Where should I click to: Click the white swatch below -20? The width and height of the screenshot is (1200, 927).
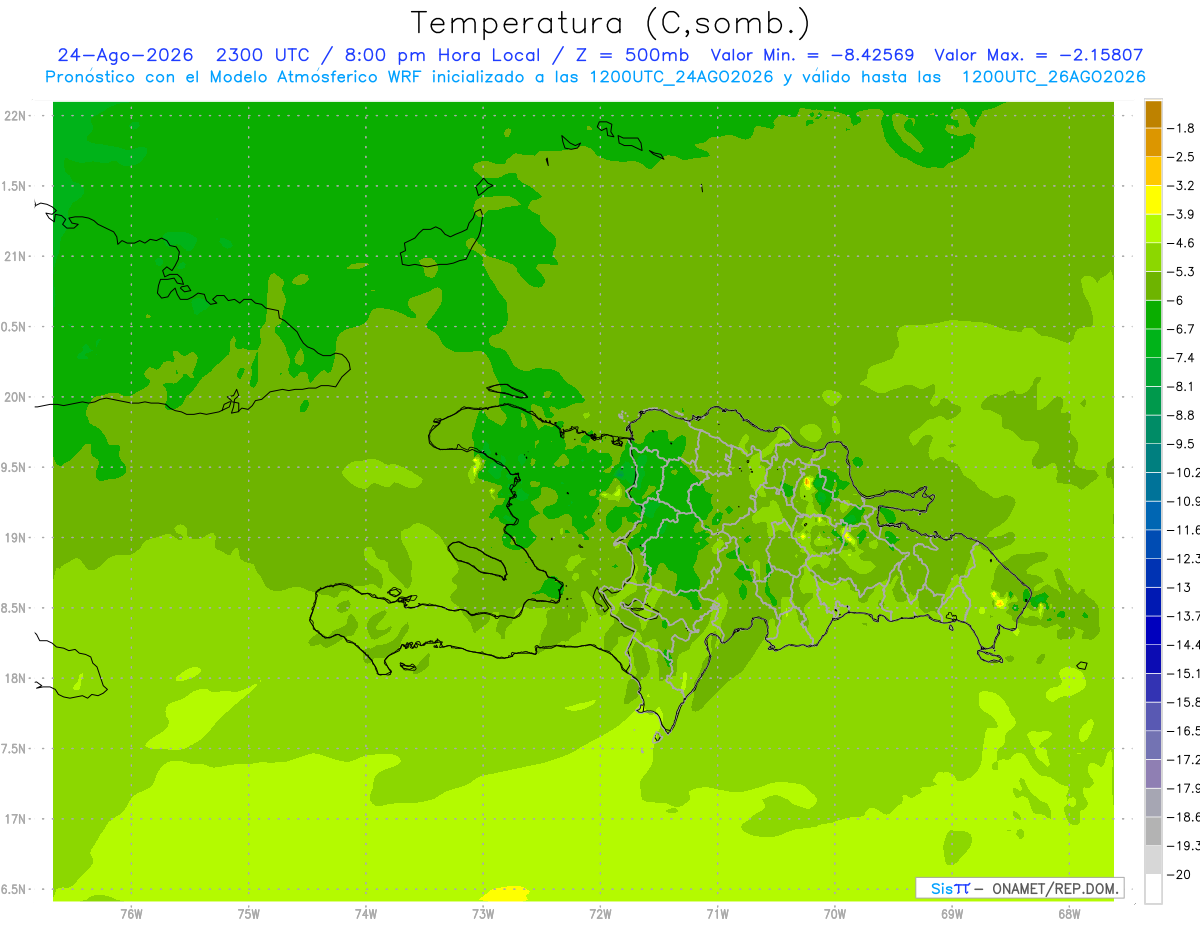[1153, 889]
